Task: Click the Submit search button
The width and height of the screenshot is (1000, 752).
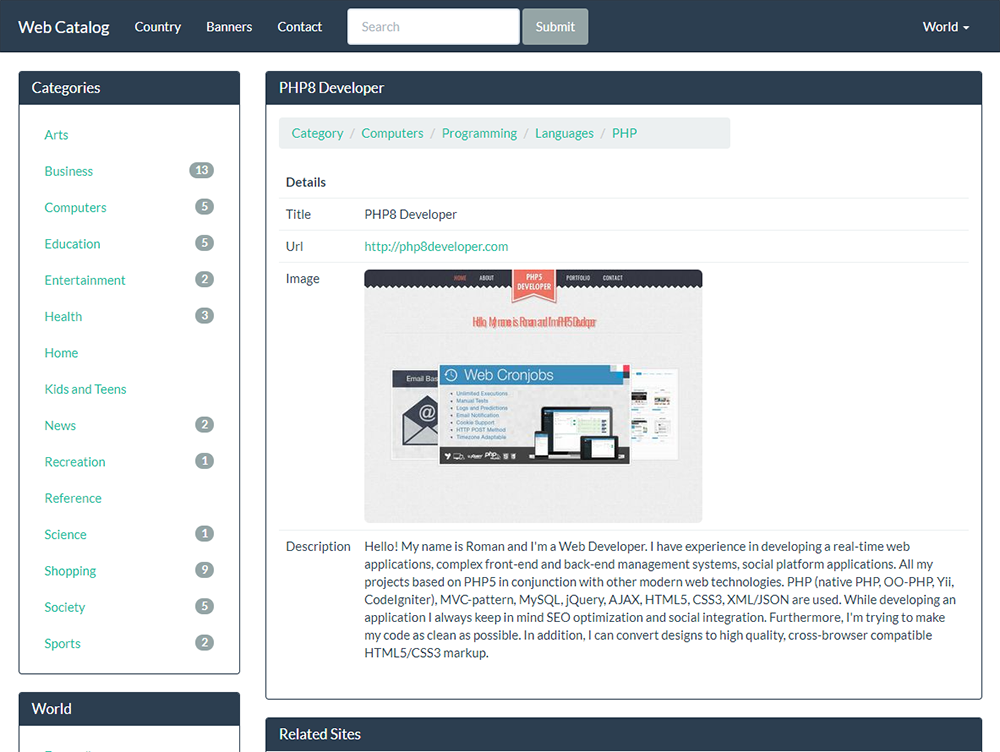Action: click(554, 26)
